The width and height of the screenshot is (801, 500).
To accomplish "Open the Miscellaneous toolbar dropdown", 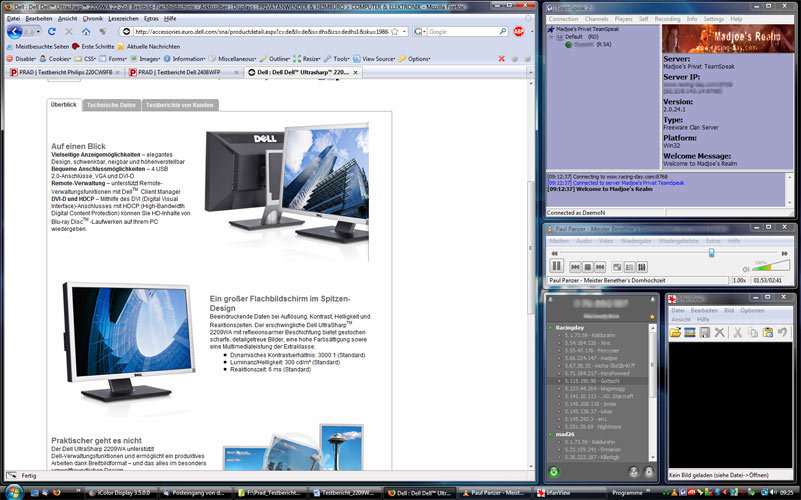I will click(x=232, y=59).
